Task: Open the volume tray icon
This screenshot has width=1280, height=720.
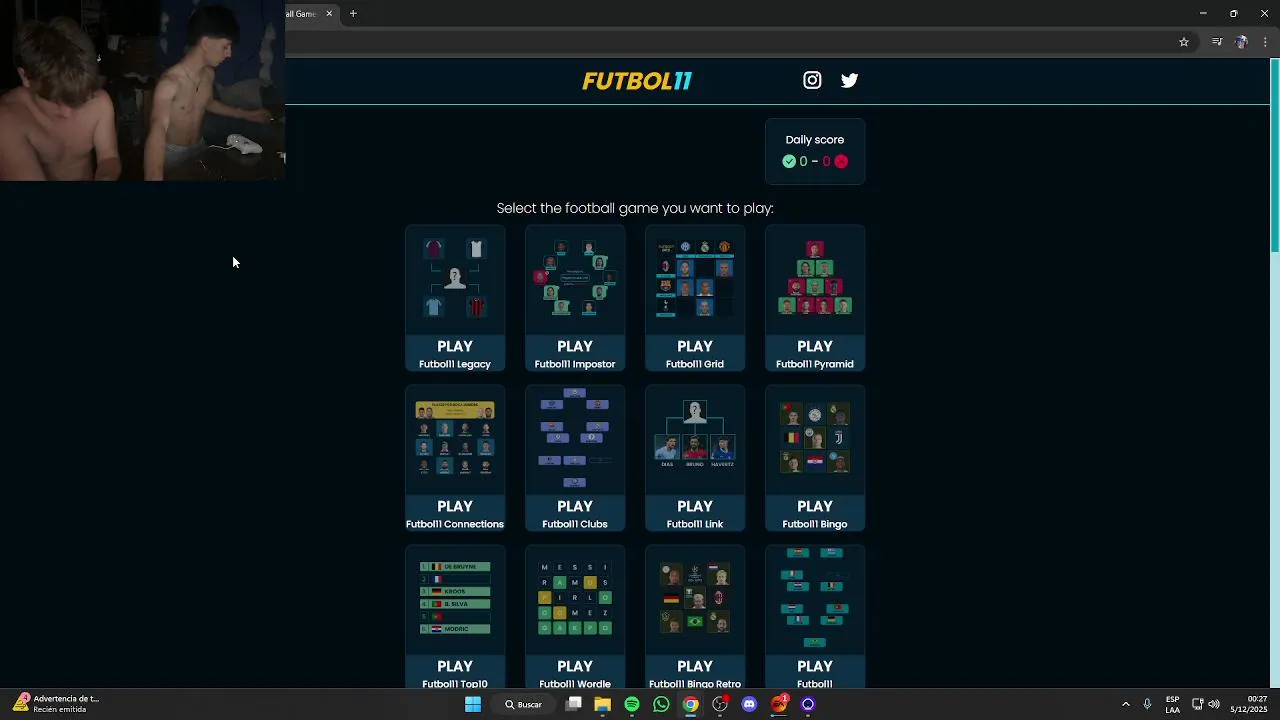Action: click(1213, 704)
